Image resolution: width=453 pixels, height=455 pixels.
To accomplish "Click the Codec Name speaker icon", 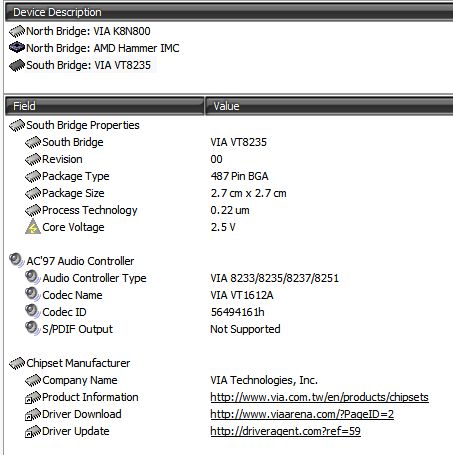I will point(33,294).
